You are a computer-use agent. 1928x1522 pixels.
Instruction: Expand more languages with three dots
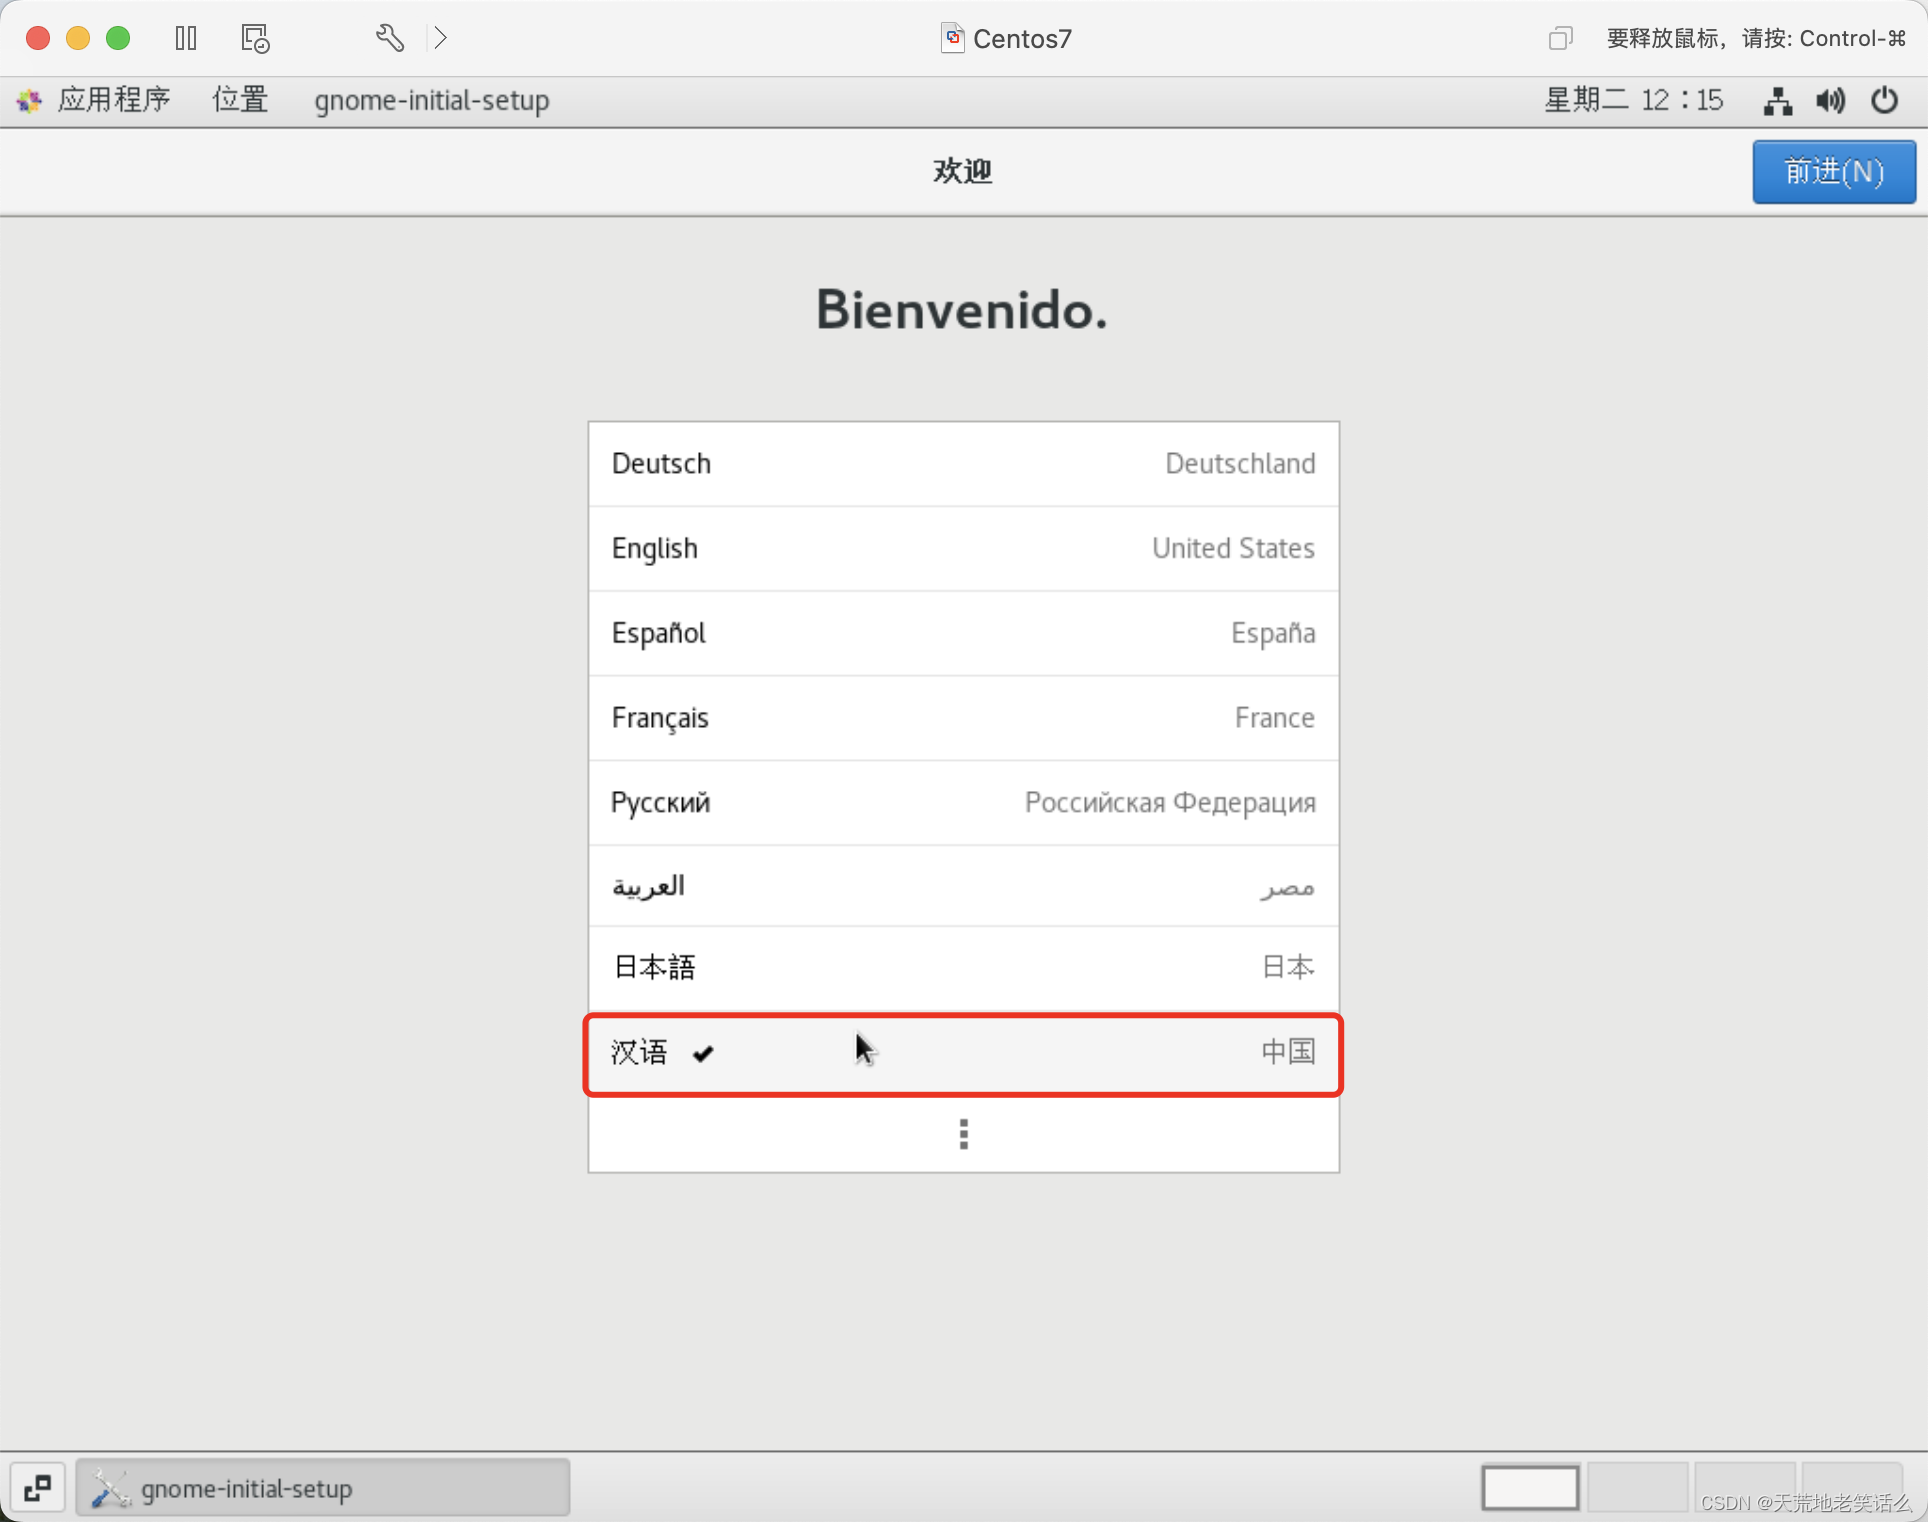[963, 1134]
